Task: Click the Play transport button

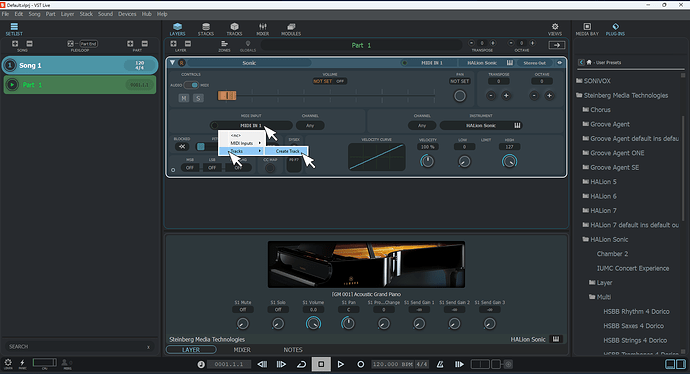Action: [341, 364]
